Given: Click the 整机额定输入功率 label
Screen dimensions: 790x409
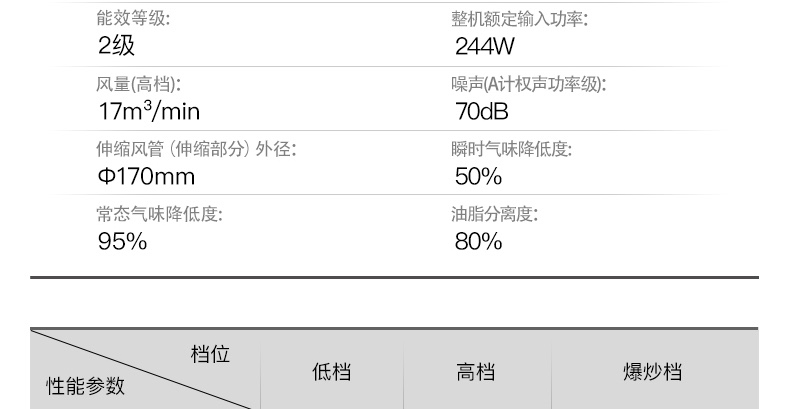Looking at the screenshot, I should pos(519,19).
